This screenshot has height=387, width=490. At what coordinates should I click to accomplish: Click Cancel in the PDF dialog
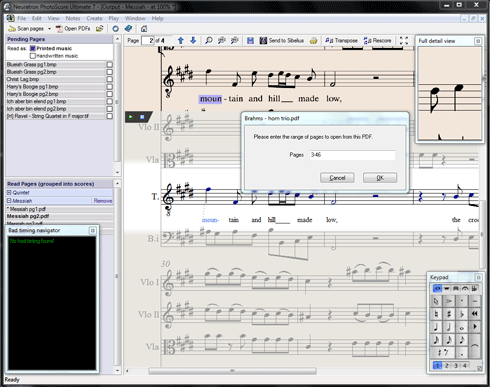click(x=337, y=178)
